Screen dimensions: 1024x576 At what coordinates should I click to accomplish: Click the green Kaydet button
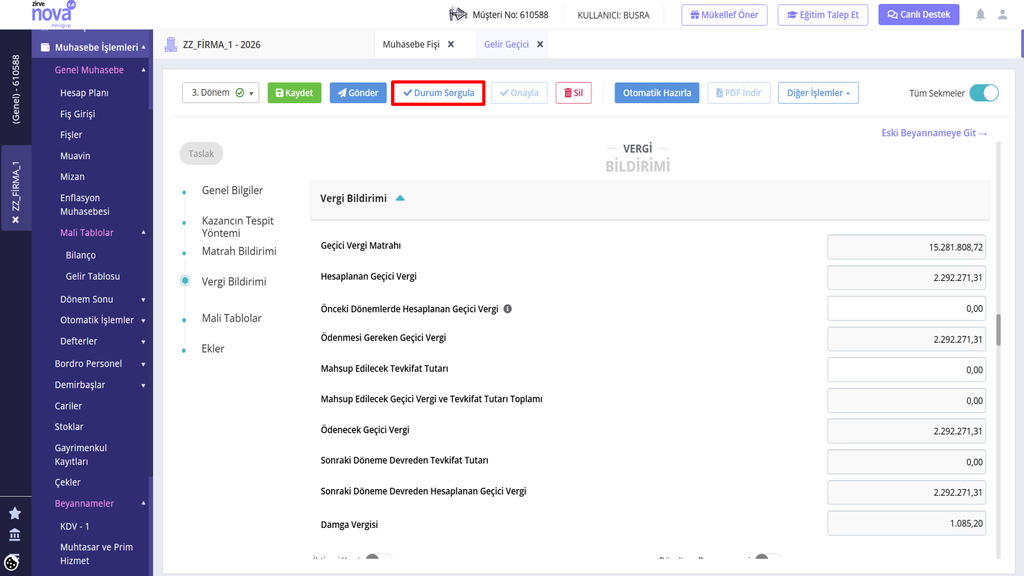[294, 93]
